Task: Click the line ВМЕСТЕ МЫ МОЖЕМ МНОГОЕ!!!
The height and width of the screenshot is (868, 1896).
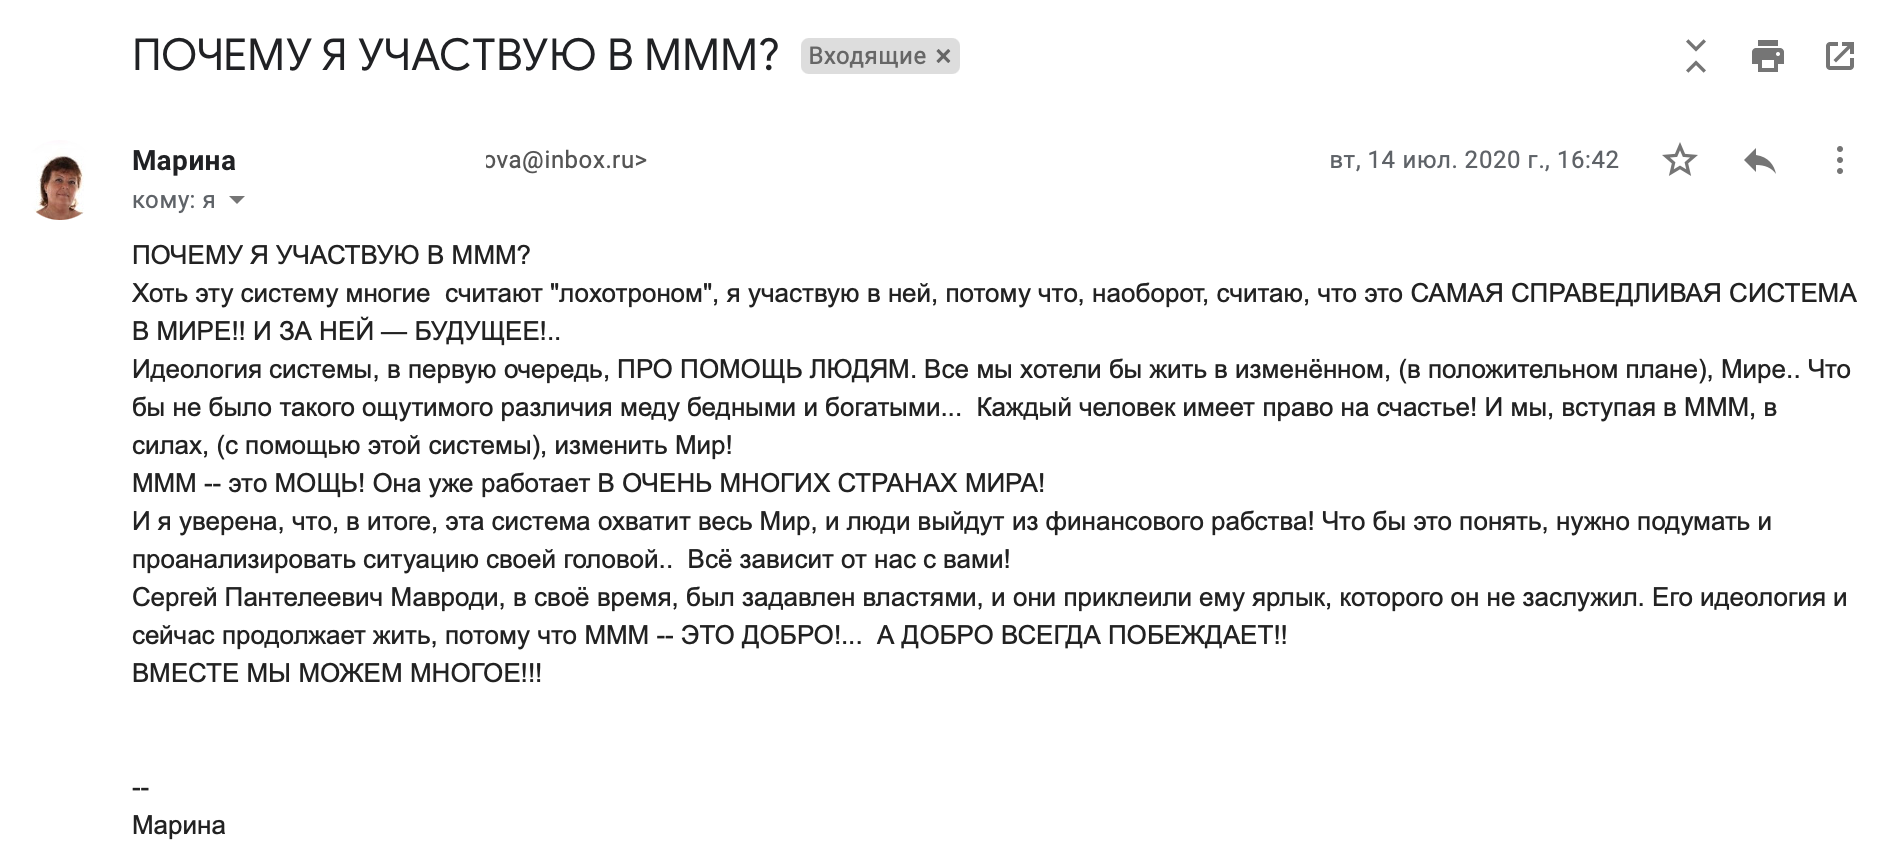Action: coord(337,674)
